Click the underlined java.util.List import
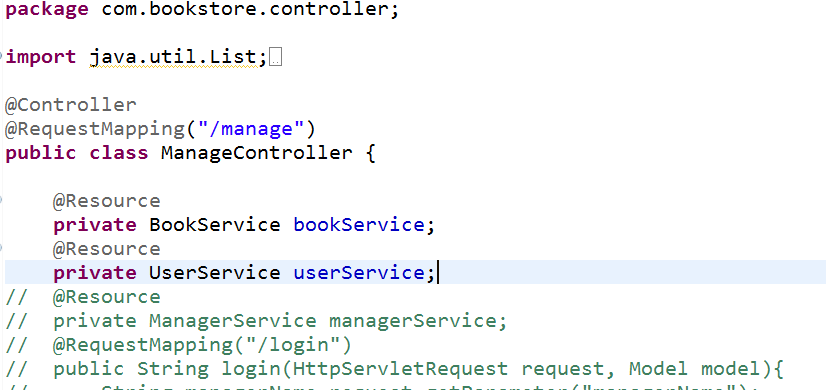Viewport: 826px width, 390px height. tap(173, 57)
